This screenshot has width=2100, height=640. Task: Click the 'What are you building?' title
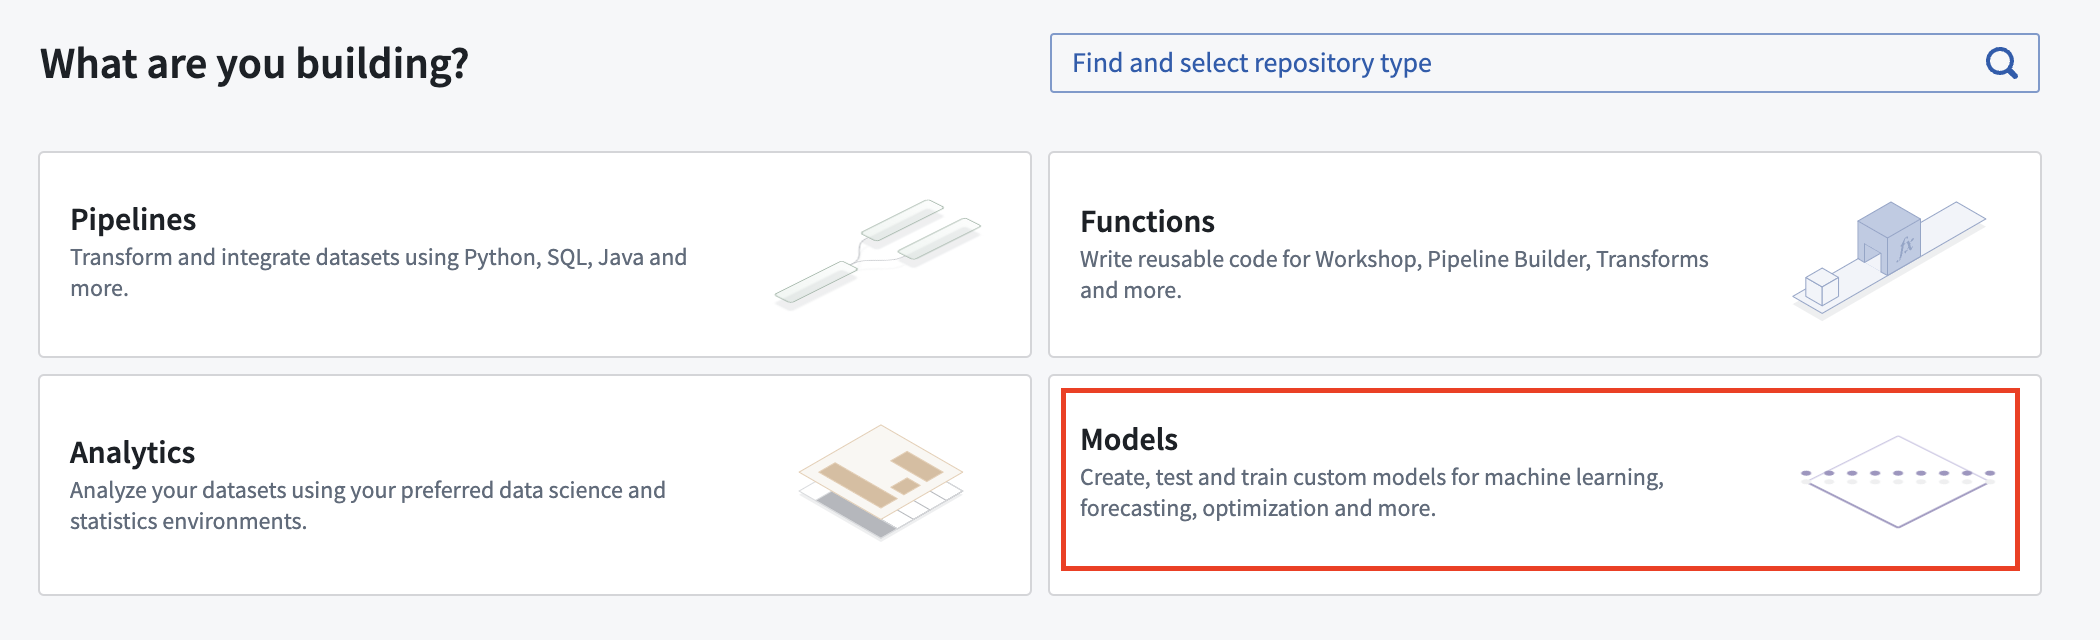(254, 63)
